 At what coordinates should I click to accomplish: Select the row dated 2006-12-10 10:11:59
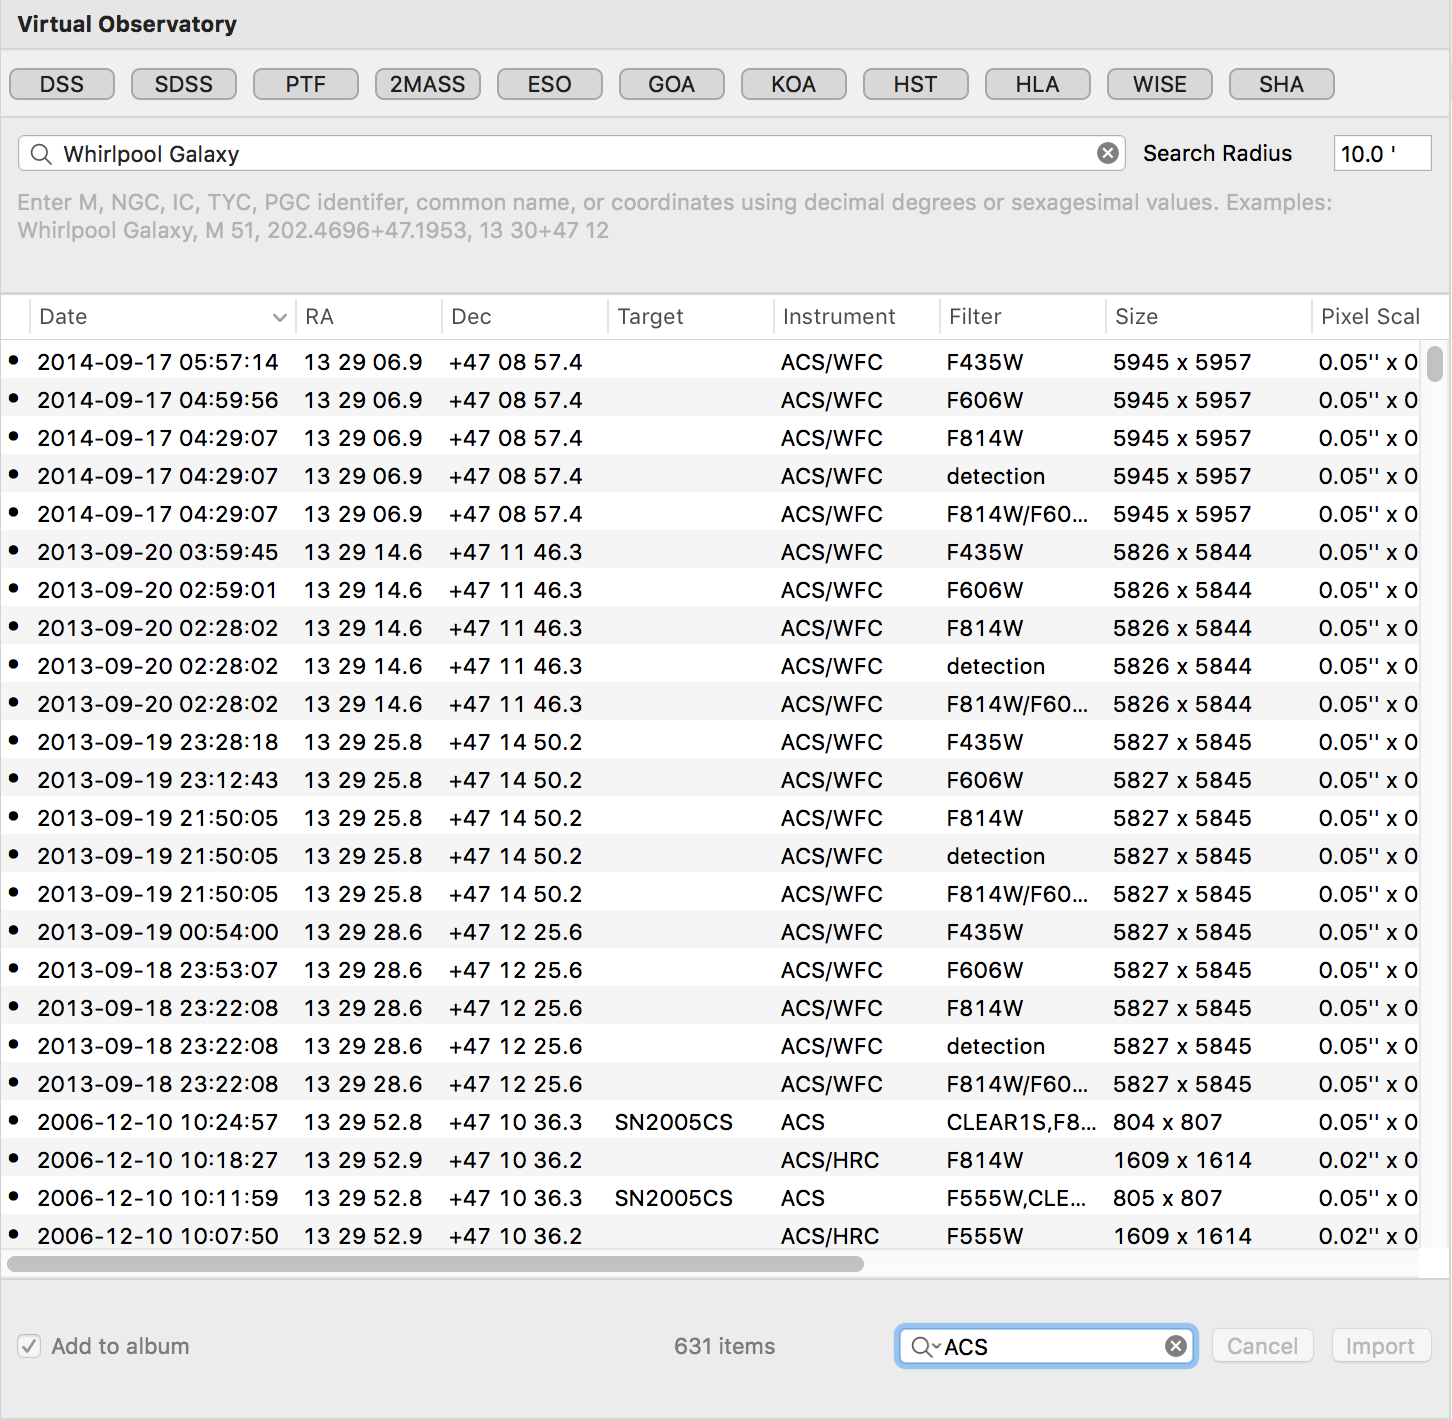pyautogui.click(x=710, y=1197)
